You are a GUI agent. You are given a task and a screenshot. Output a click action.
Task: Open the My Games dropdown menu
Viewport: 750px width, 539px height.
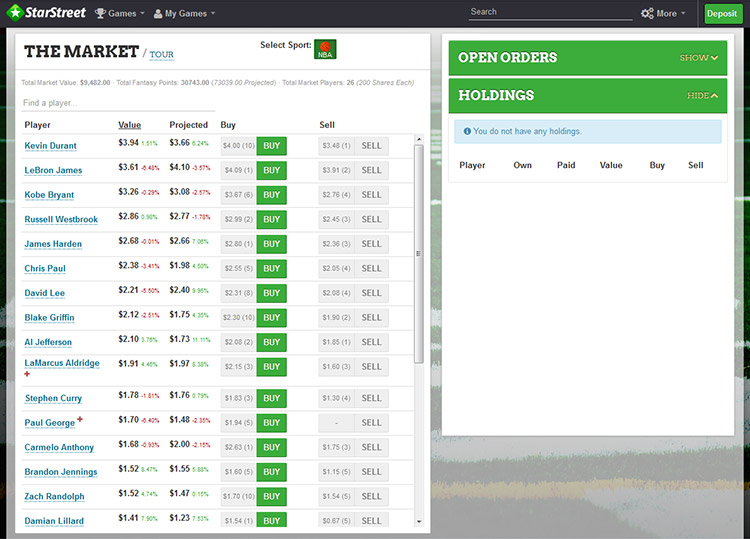(184, 13)
